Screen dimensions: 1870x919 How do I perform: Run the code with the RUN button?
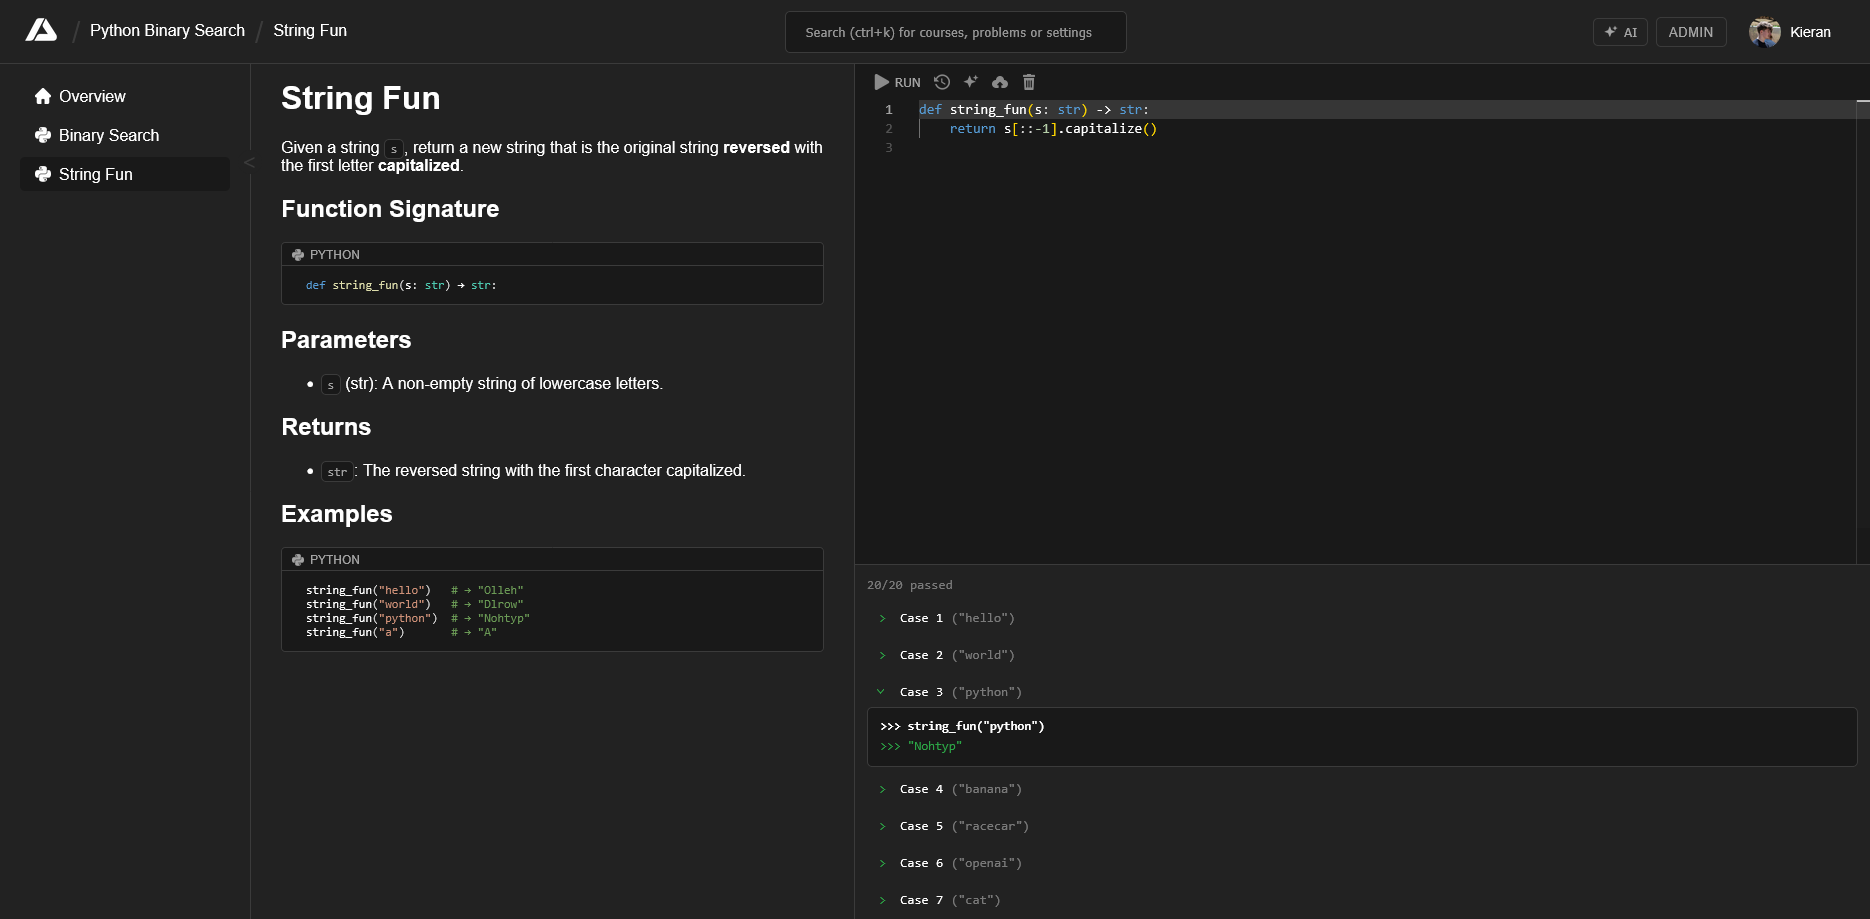[897, 82]
